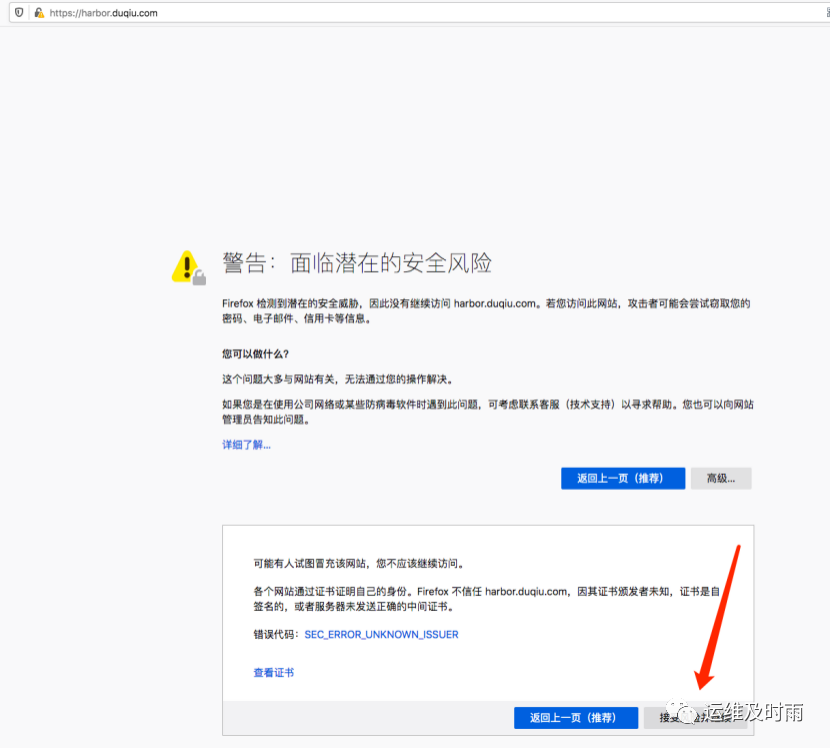Click upper 返回上一页（推荐）button
Image resolution: width=830 pixels, height=748 pixels.
tap(623, 479)
